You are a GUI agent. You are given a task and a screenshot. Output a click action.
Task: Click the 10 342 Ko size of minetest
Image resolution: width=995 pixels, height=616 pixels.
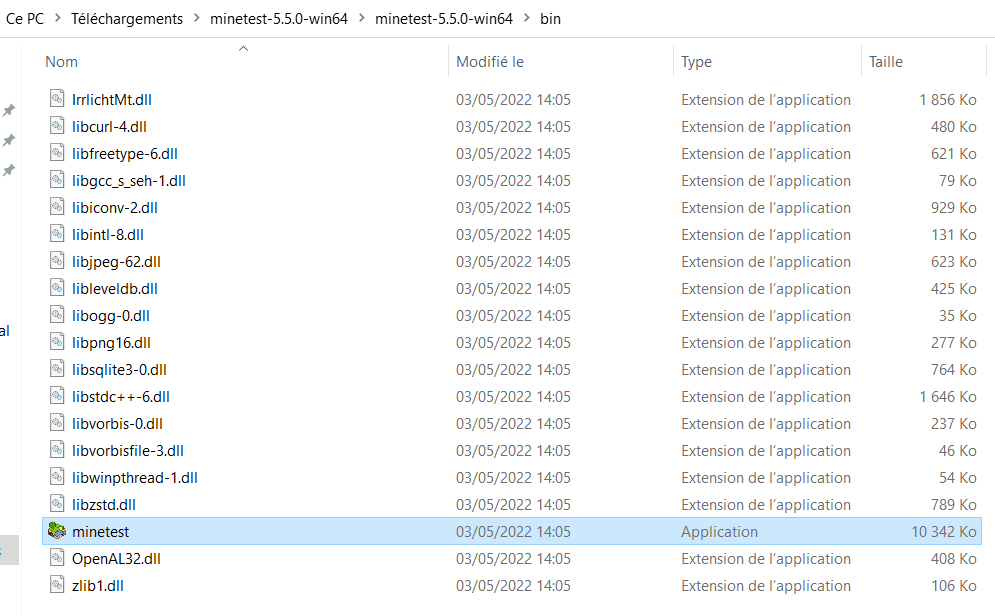click(944, 532)
